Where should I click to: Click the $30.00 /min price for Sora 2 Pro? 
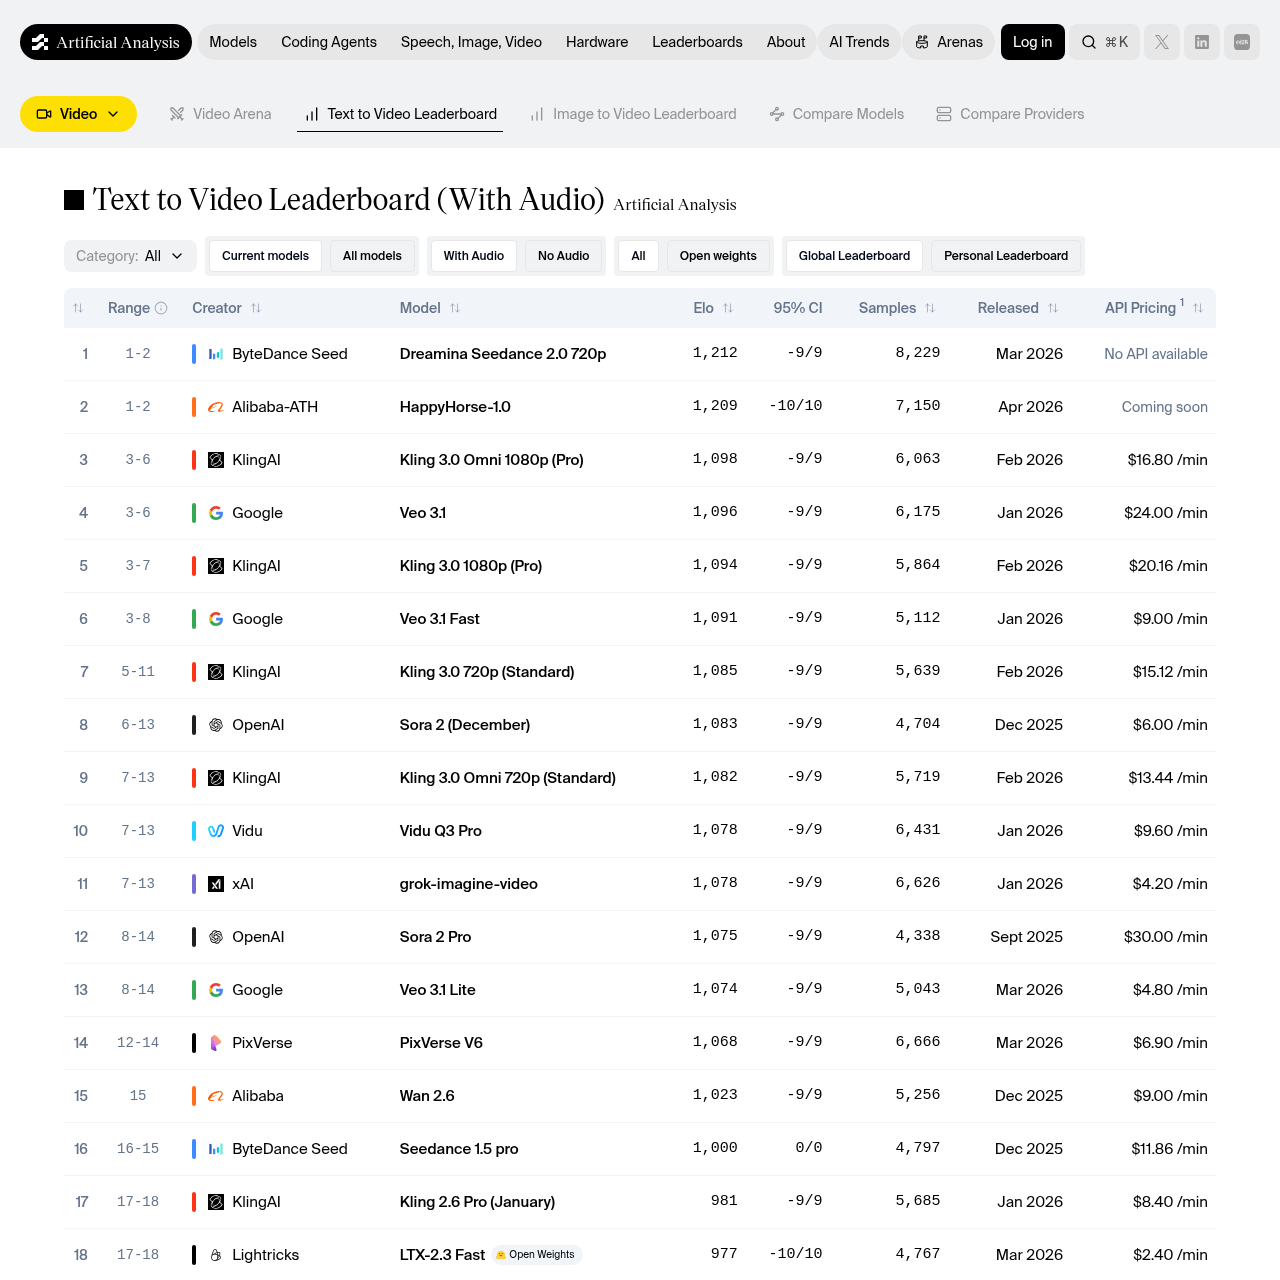click(x=1166, y=937)
